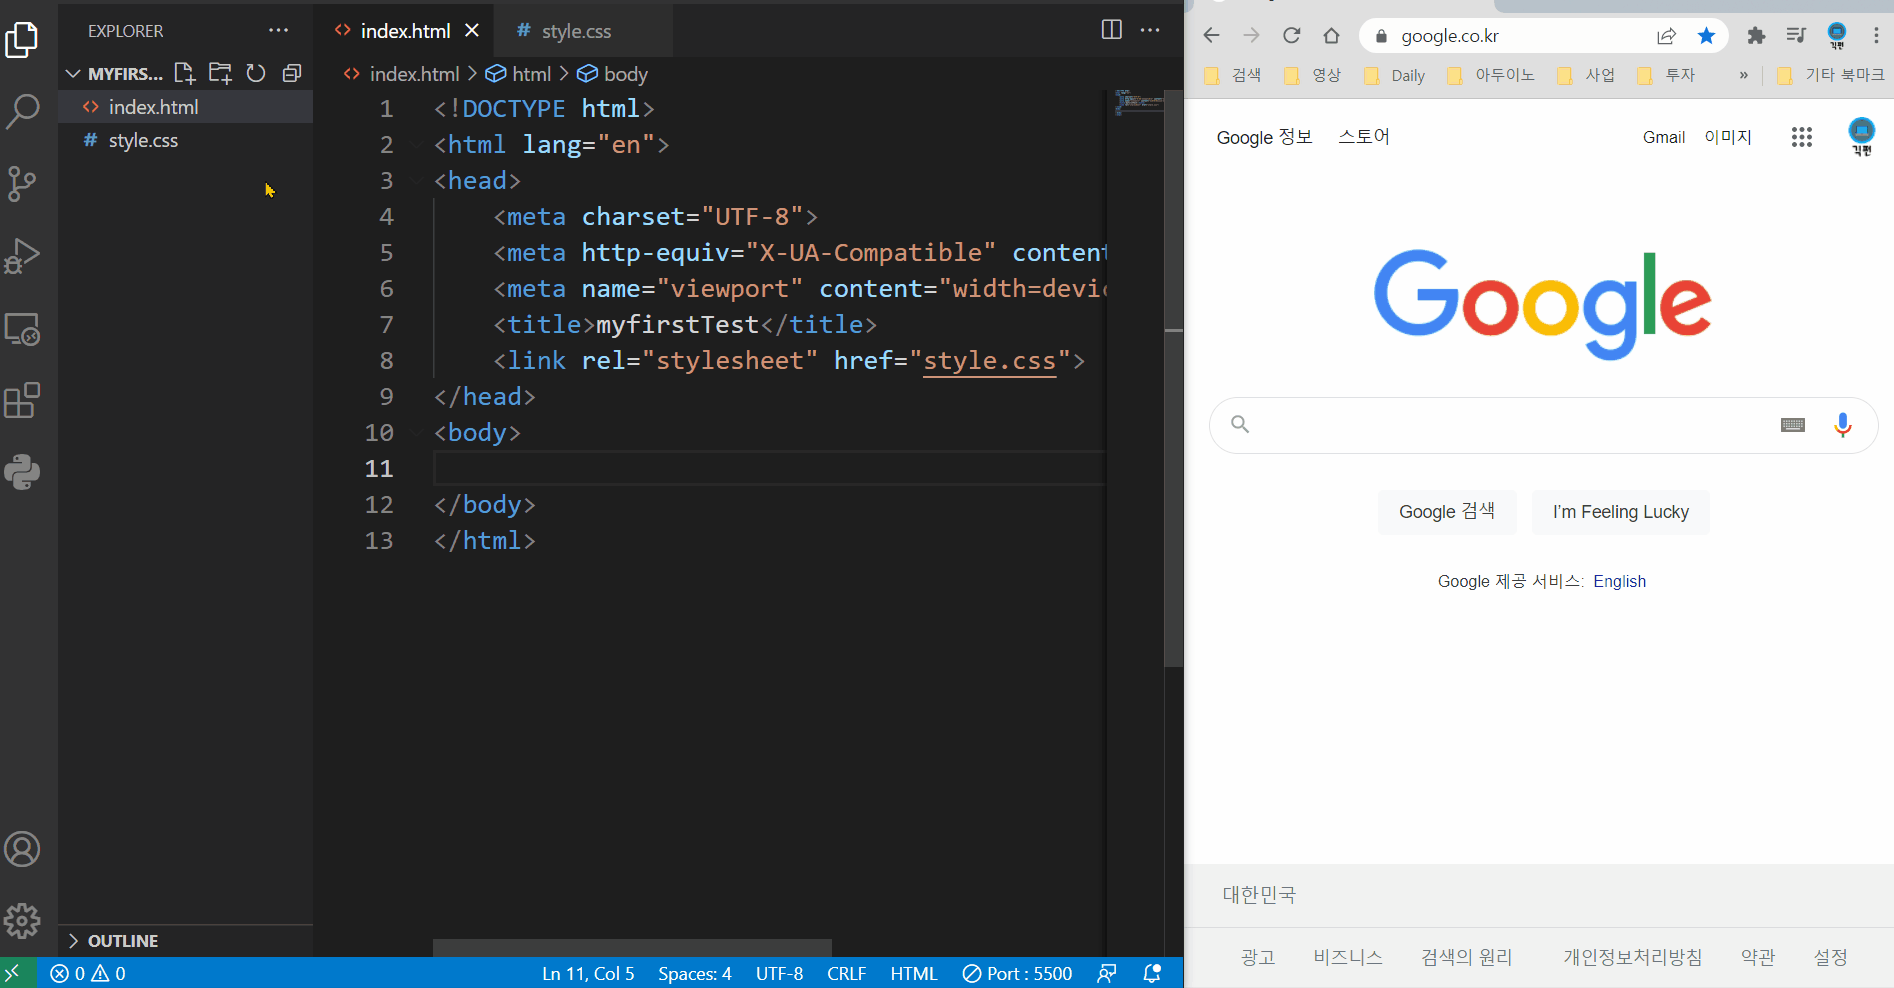This screenshot has height=988, width=1894.
Task: Reload the Google page in Chrome
Action: click(x=1291, y=36)
